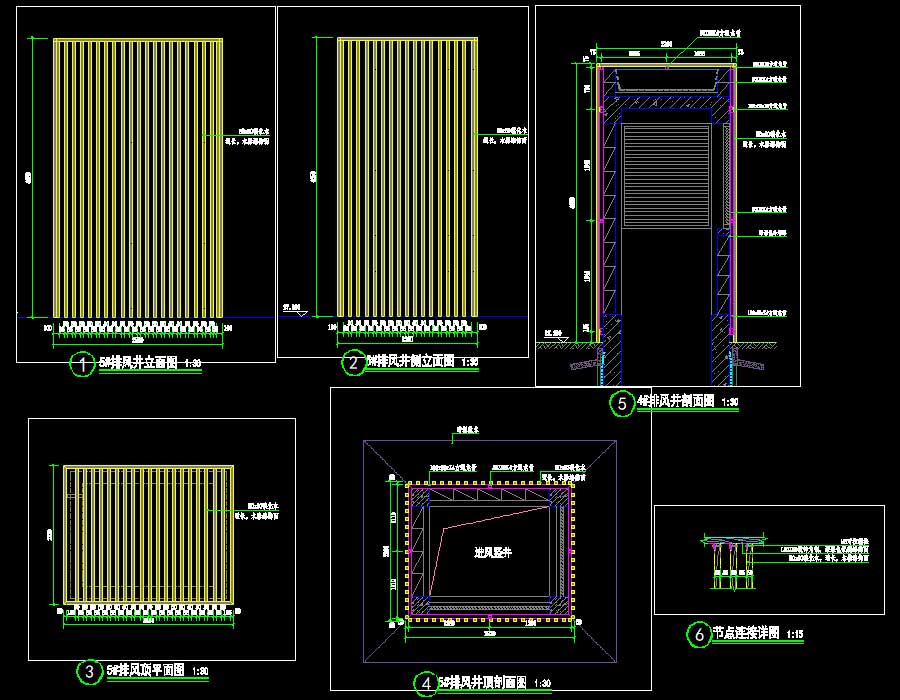Click the side elevation title text

[x=409, y=361]
